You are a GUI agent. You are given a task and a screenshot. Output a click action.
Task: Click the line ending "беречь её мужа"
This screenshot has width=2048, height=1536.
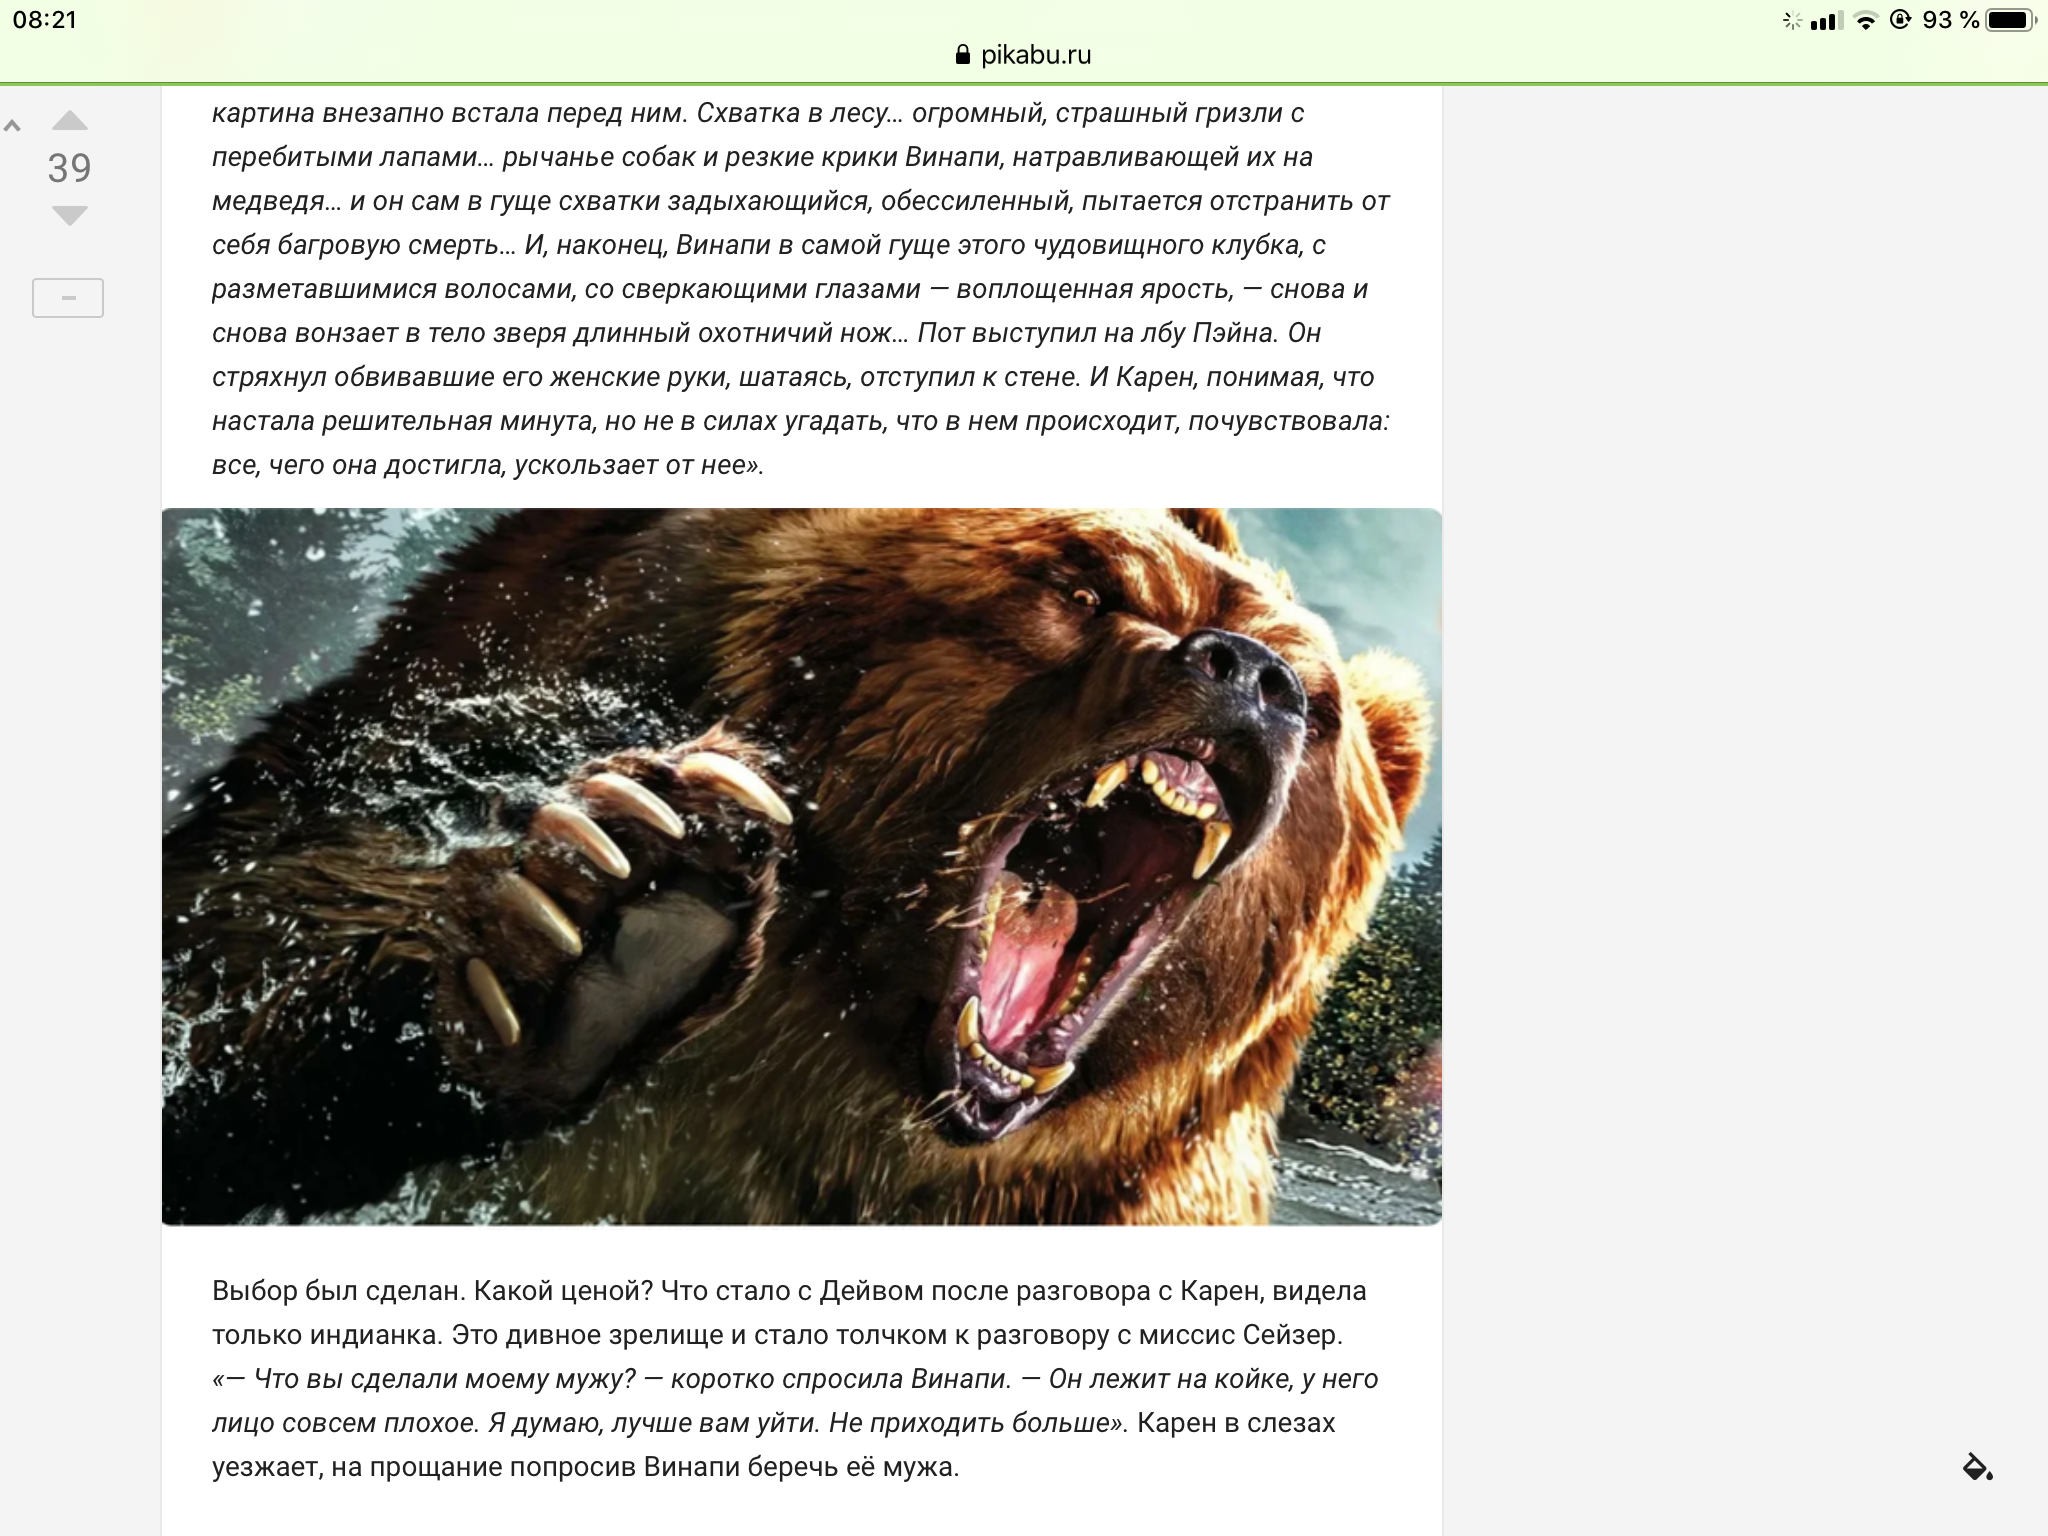pos(585,1467)
